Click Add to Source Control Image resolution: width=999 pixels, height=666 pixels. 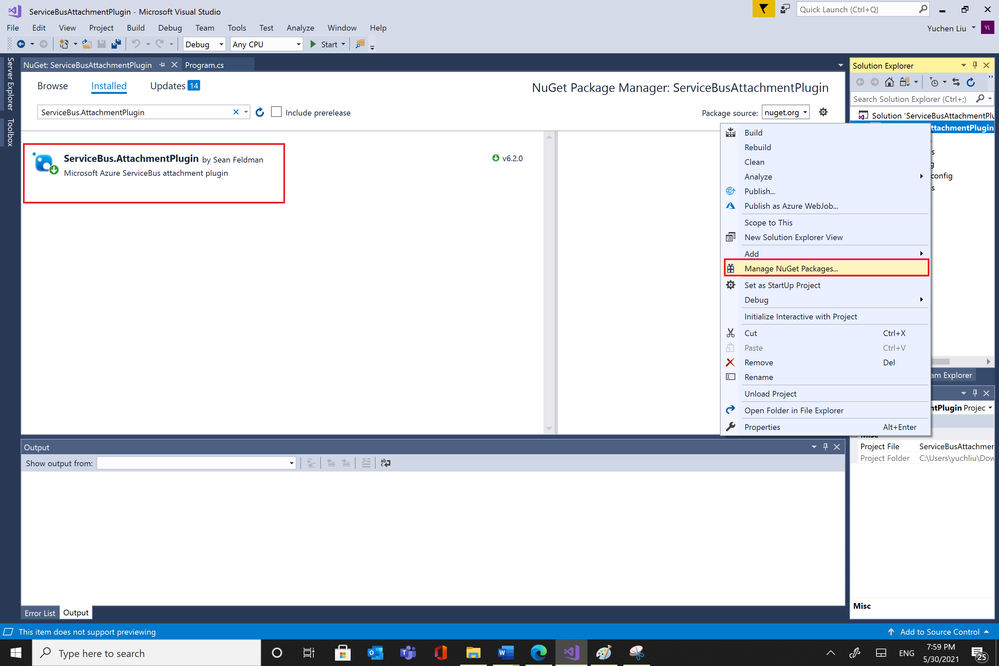[x=939, y=632]
